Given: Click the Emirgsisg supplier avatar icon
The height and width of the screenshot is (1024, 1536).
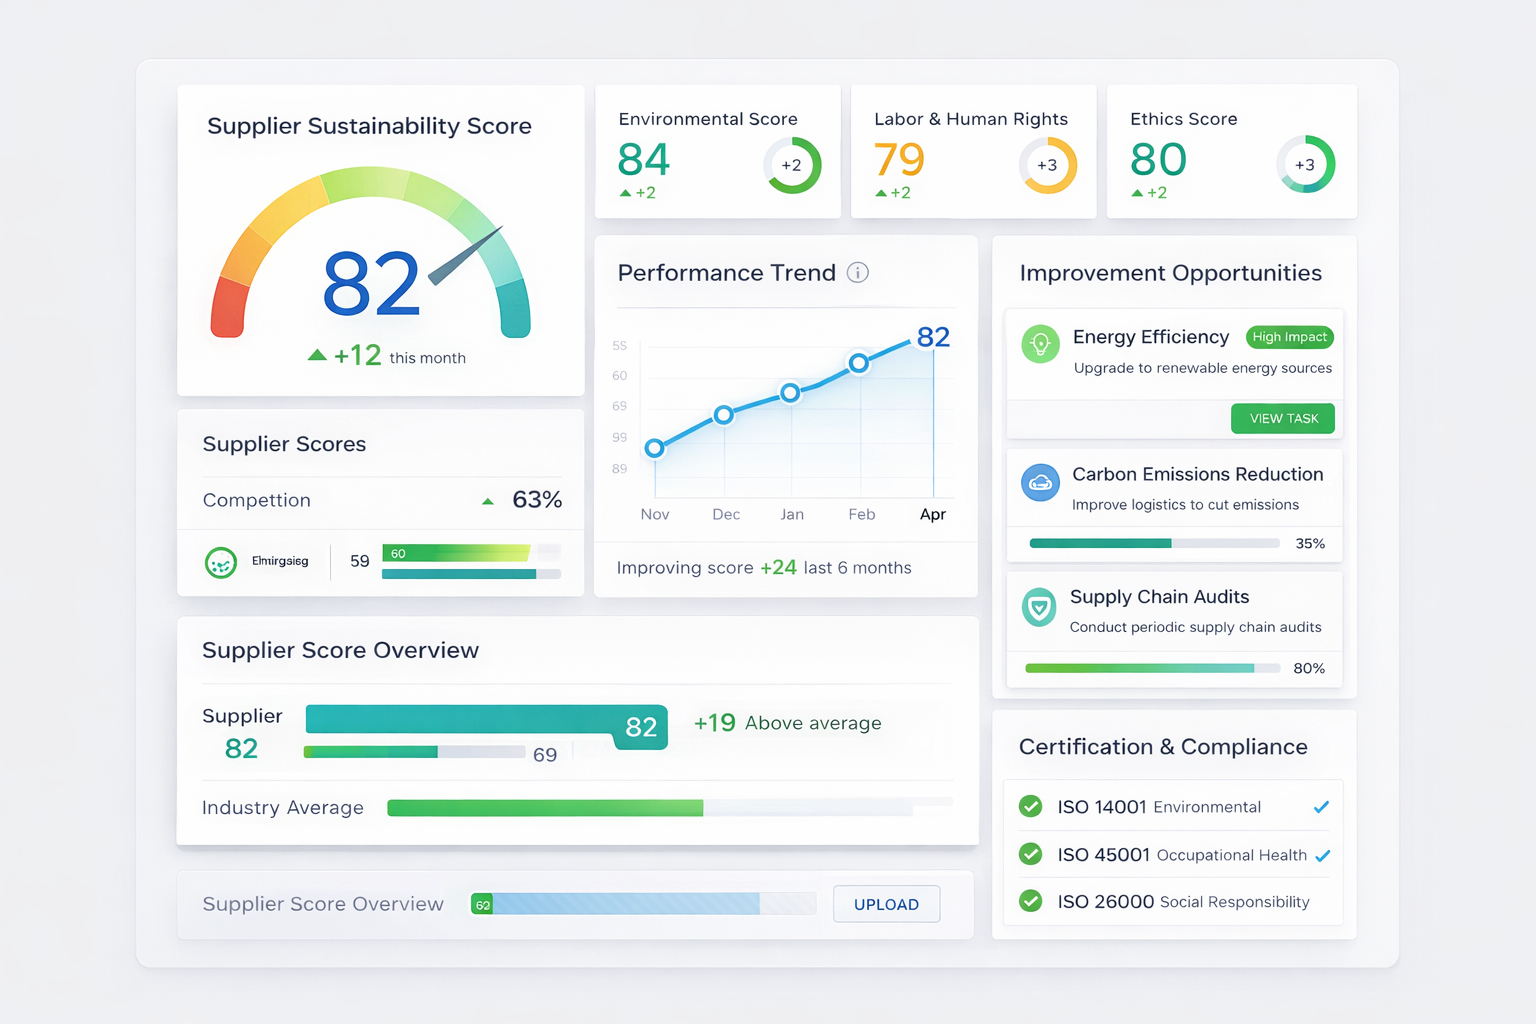Looking at the screenshot, I should coord(221,562).
